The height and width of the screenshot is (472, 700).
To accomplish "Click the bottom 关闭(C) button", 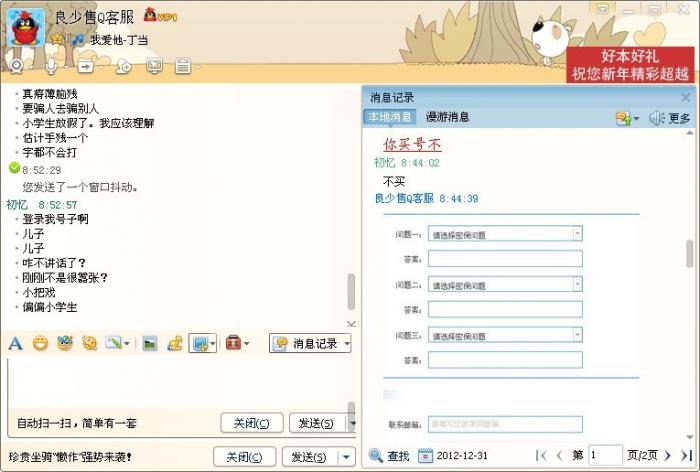I will [x=244, y=457].
